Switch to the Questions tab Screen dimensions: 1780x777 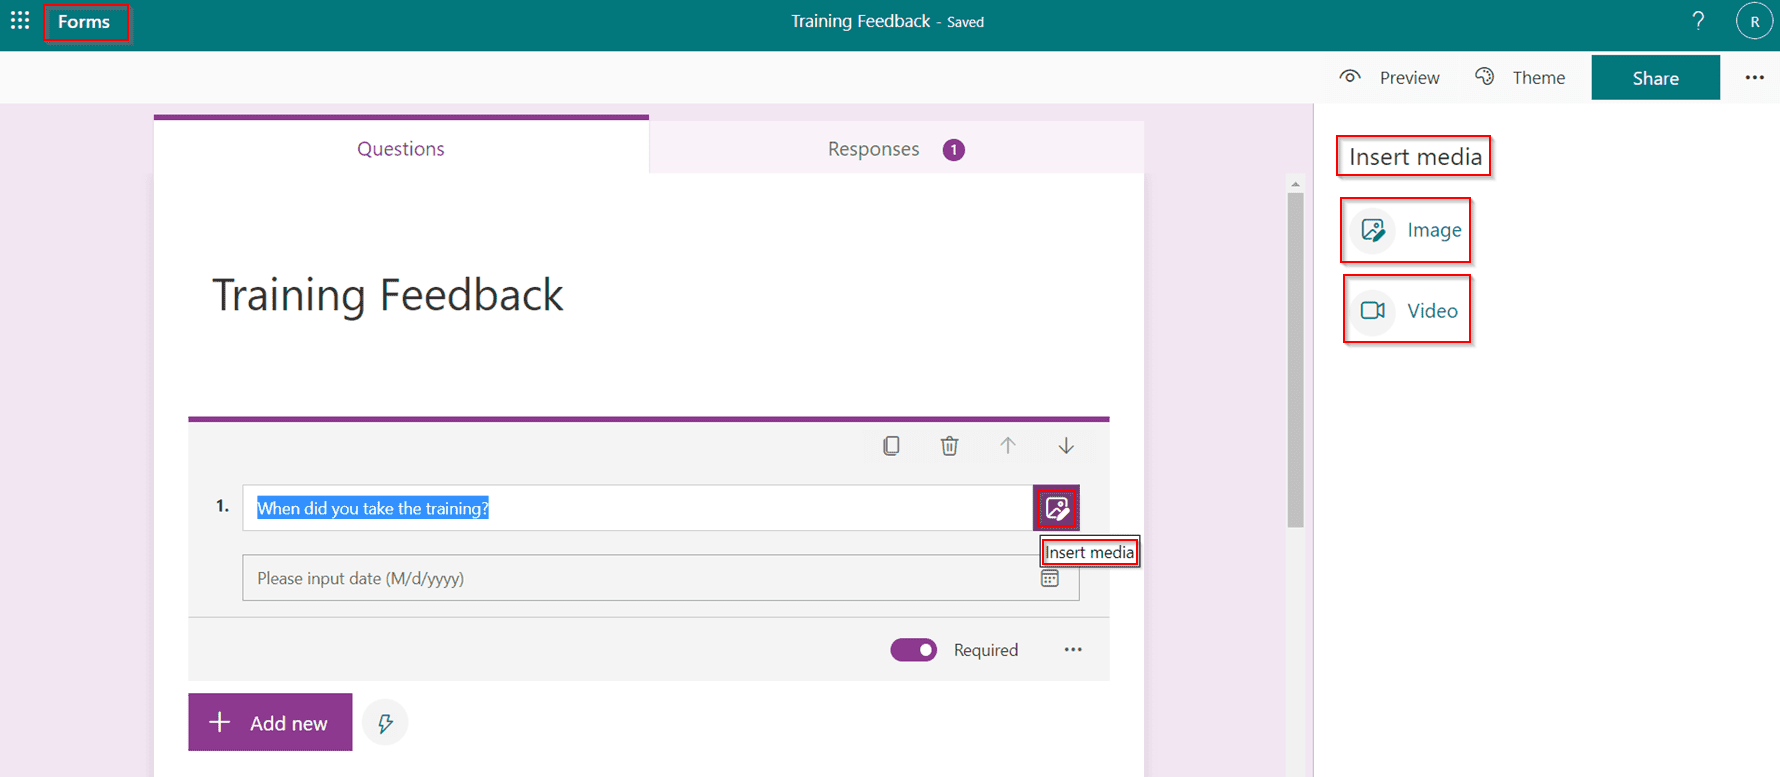point(401,148)
